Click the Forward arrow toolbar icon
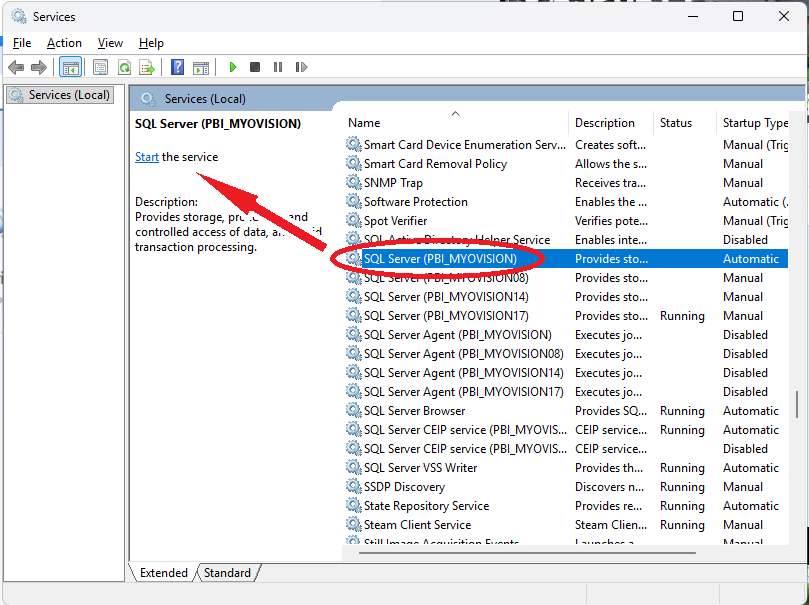The width and height of the screenshot is (809, 605). coord(39,67)
